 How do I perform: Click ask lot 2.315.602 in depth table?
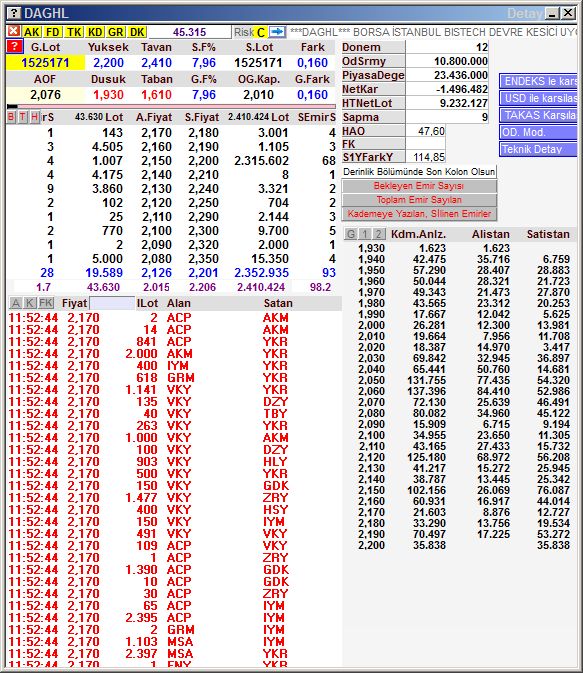click(x=261, y=161)
